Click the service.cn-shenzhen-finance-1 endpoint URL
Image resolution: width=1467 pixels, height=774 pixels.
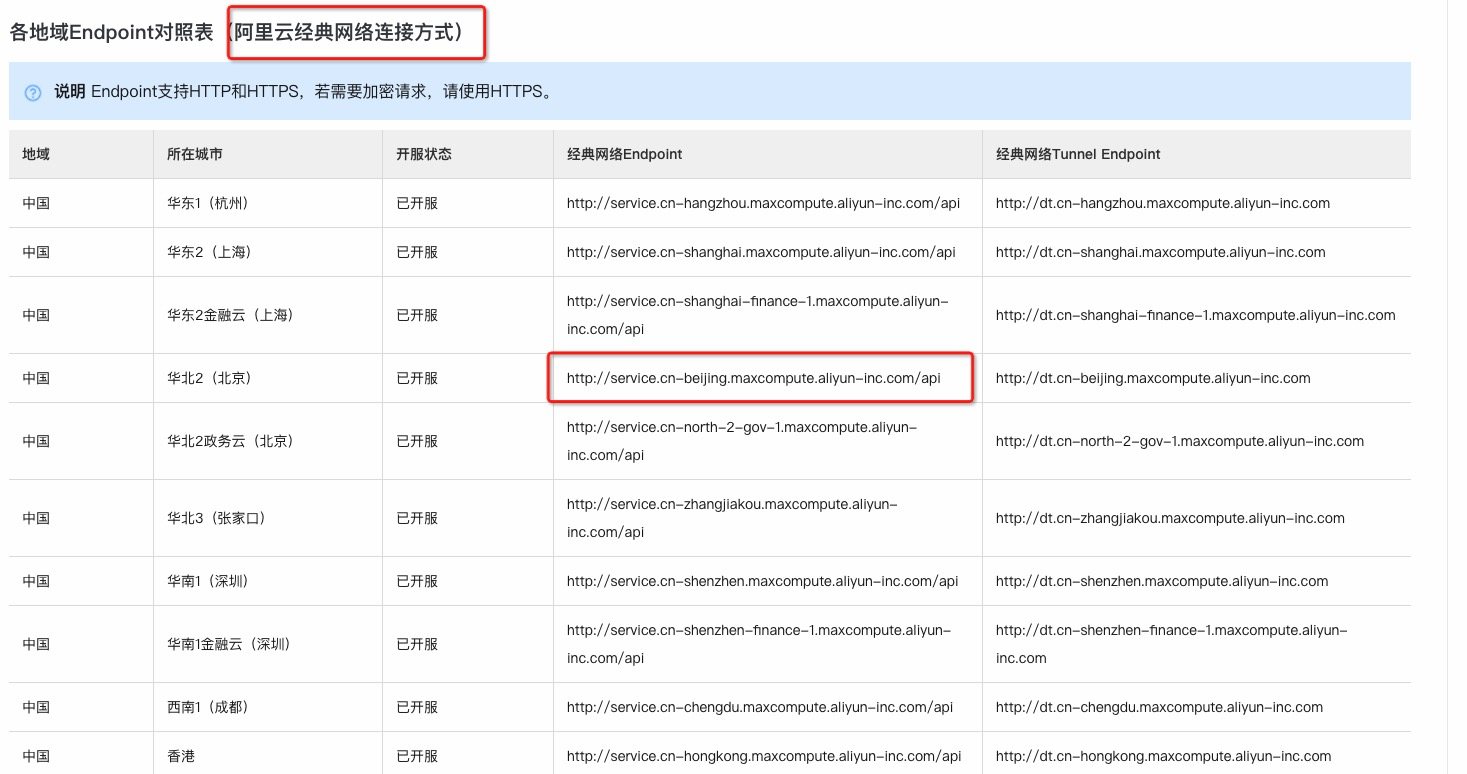click(759, 644)
